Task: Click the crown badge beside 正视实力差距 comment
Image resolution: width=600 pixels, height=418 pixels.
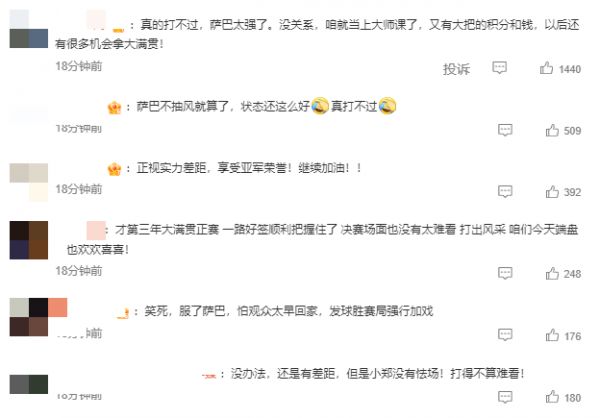Action: coord(114,168)
